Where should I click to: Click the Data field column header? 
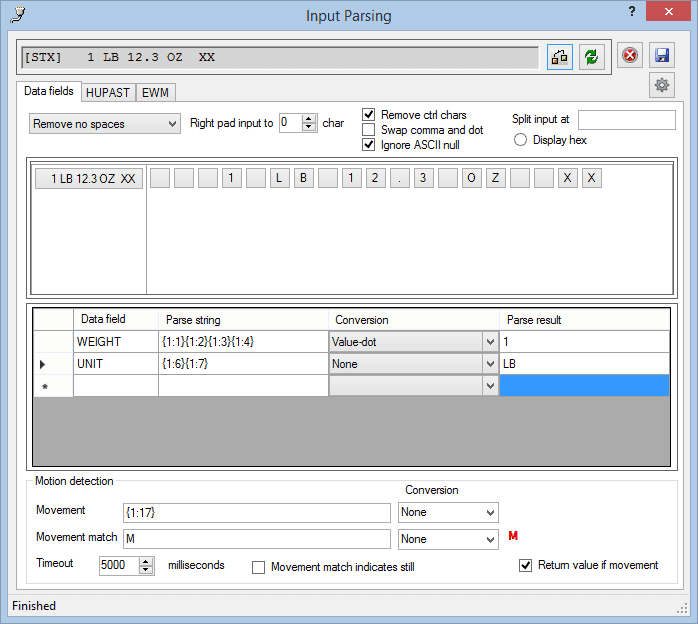116,320
